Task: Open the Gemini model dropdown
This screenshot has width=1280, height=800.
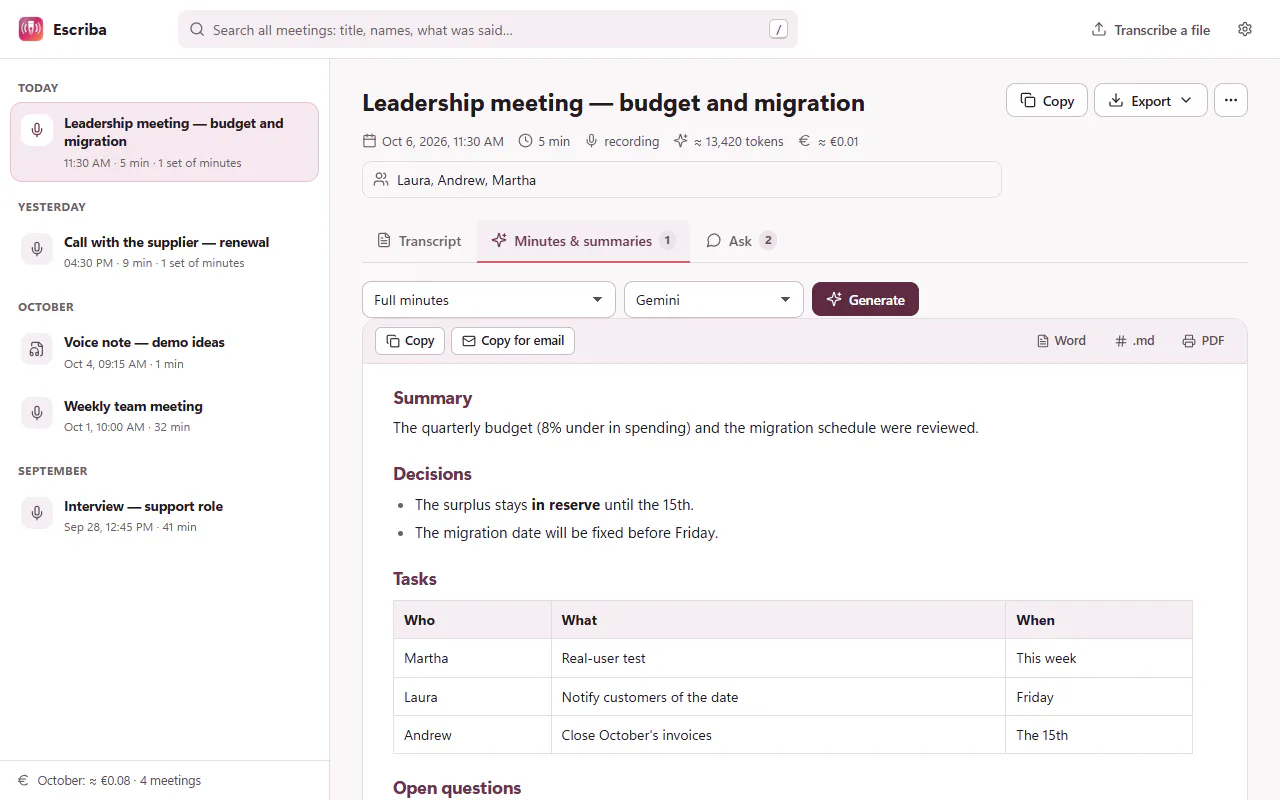Action: pos(714,300)
